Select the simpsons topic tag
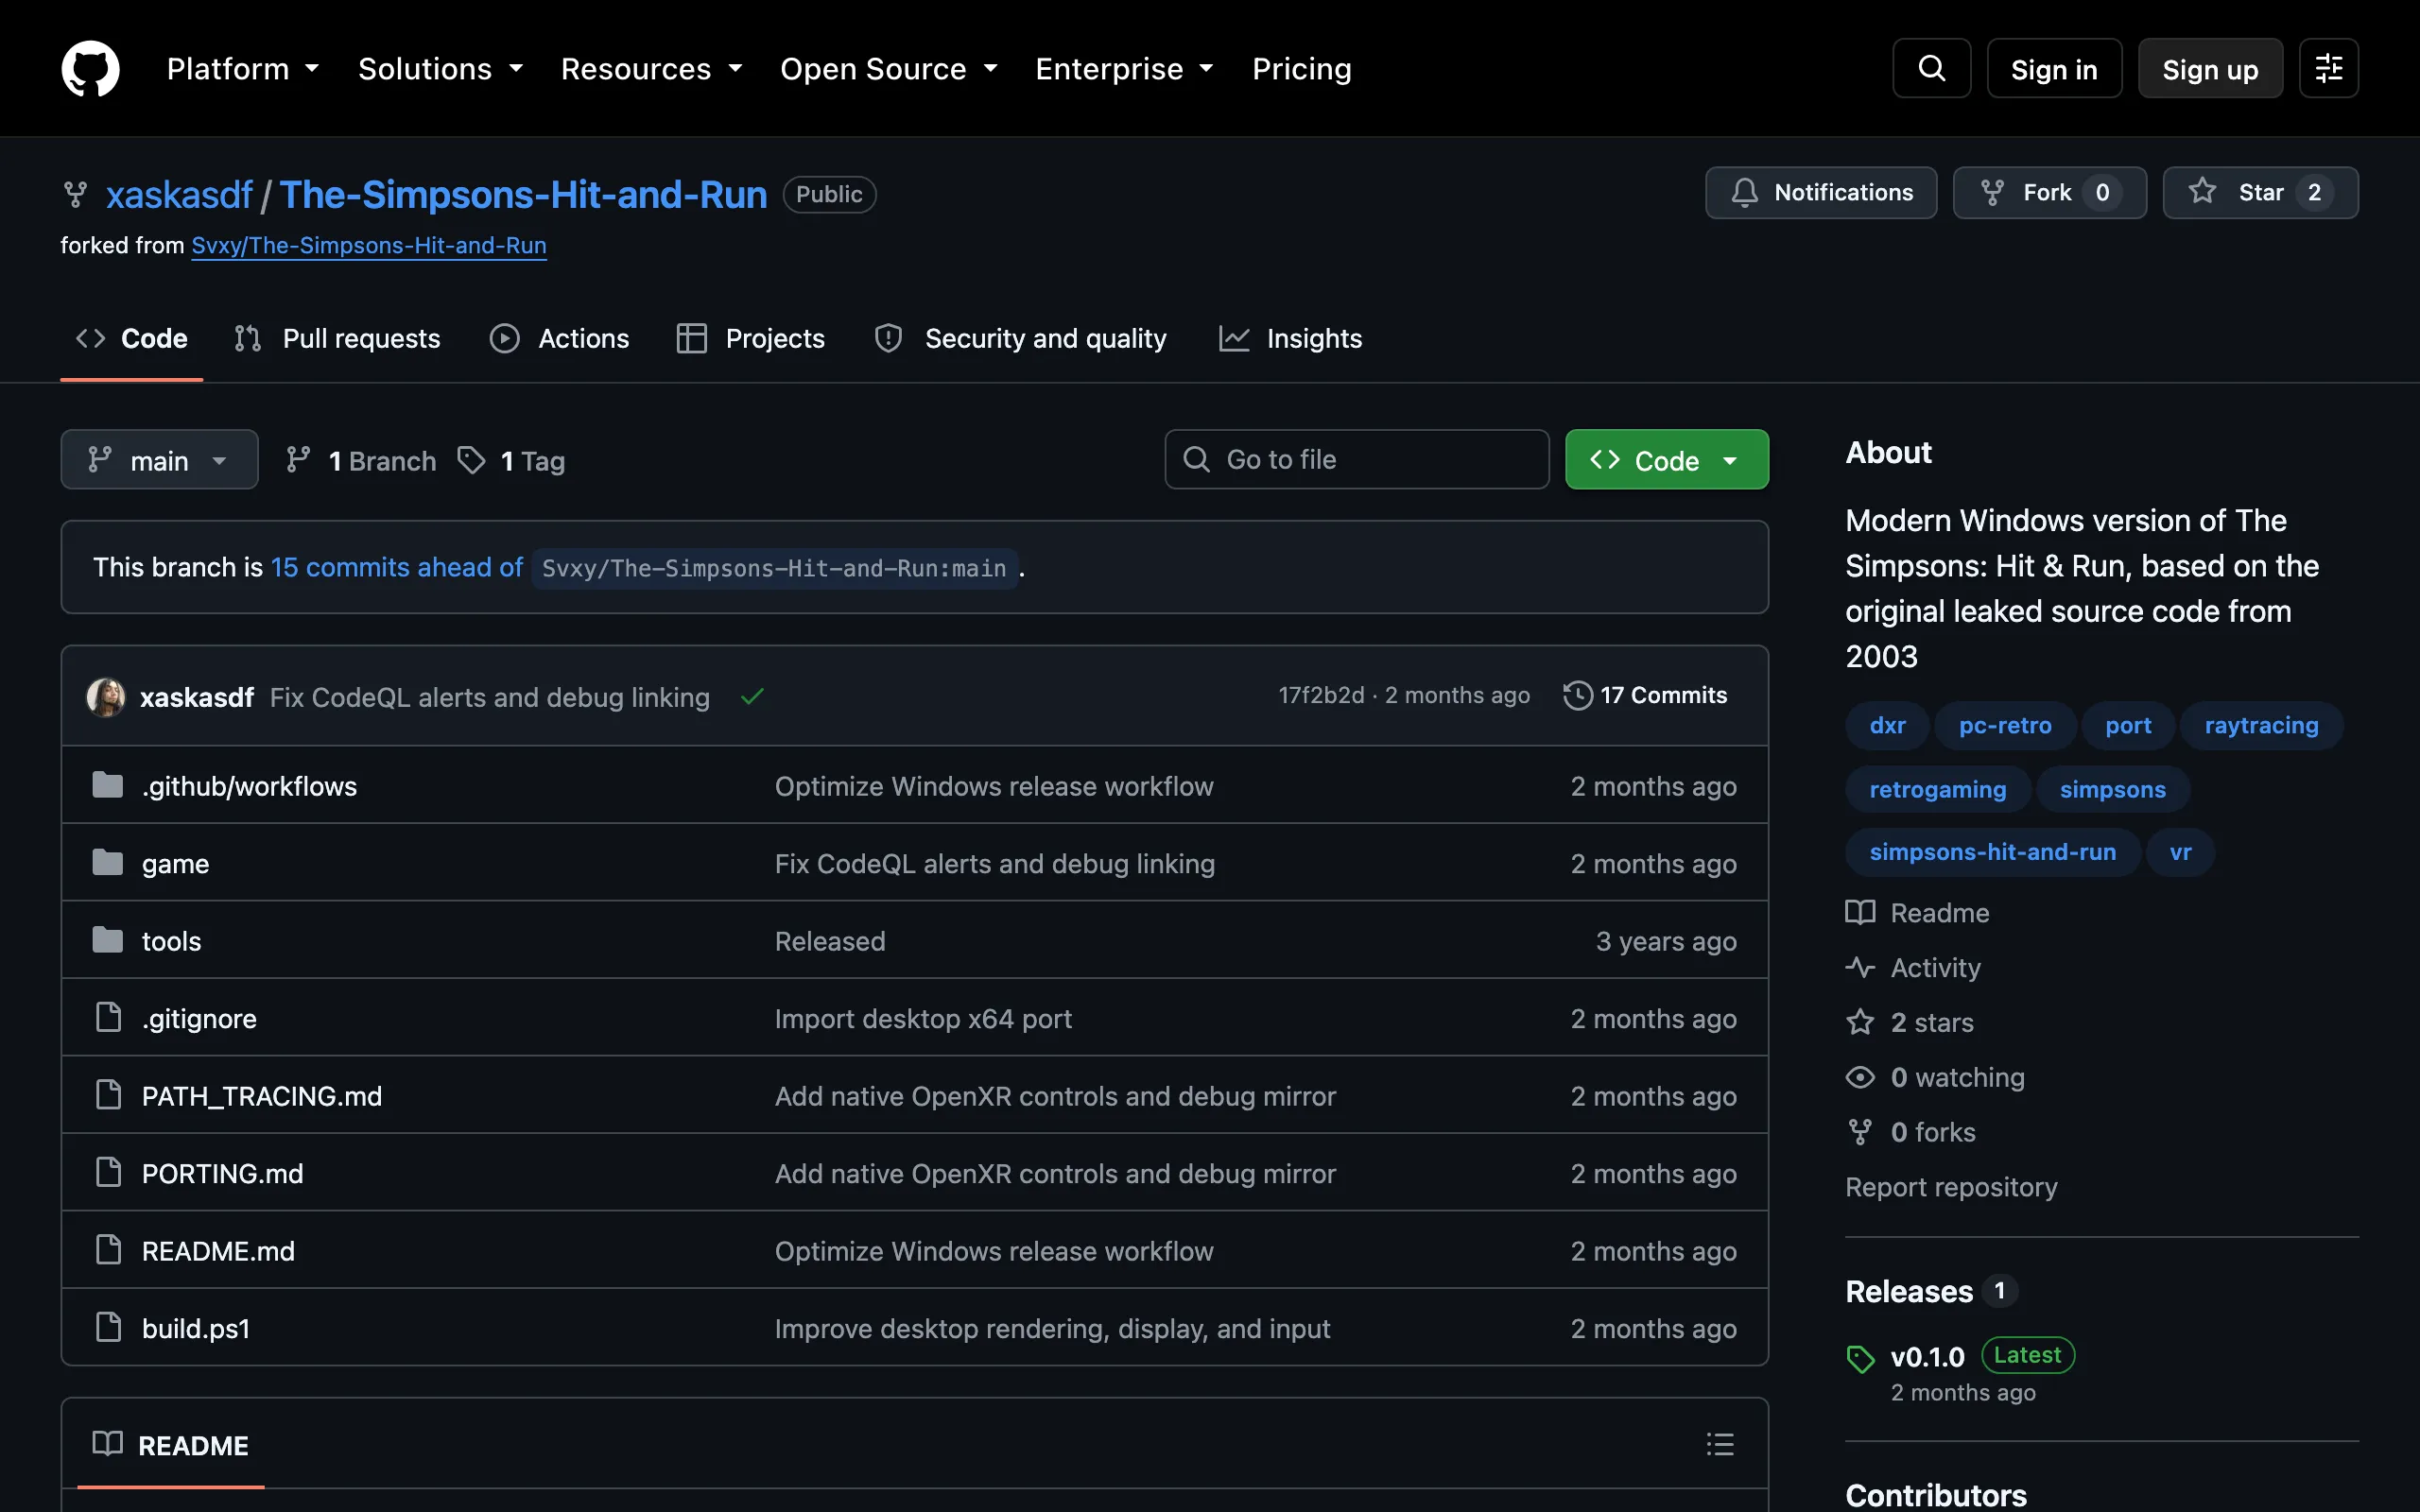 click(x=2113, y=789)
